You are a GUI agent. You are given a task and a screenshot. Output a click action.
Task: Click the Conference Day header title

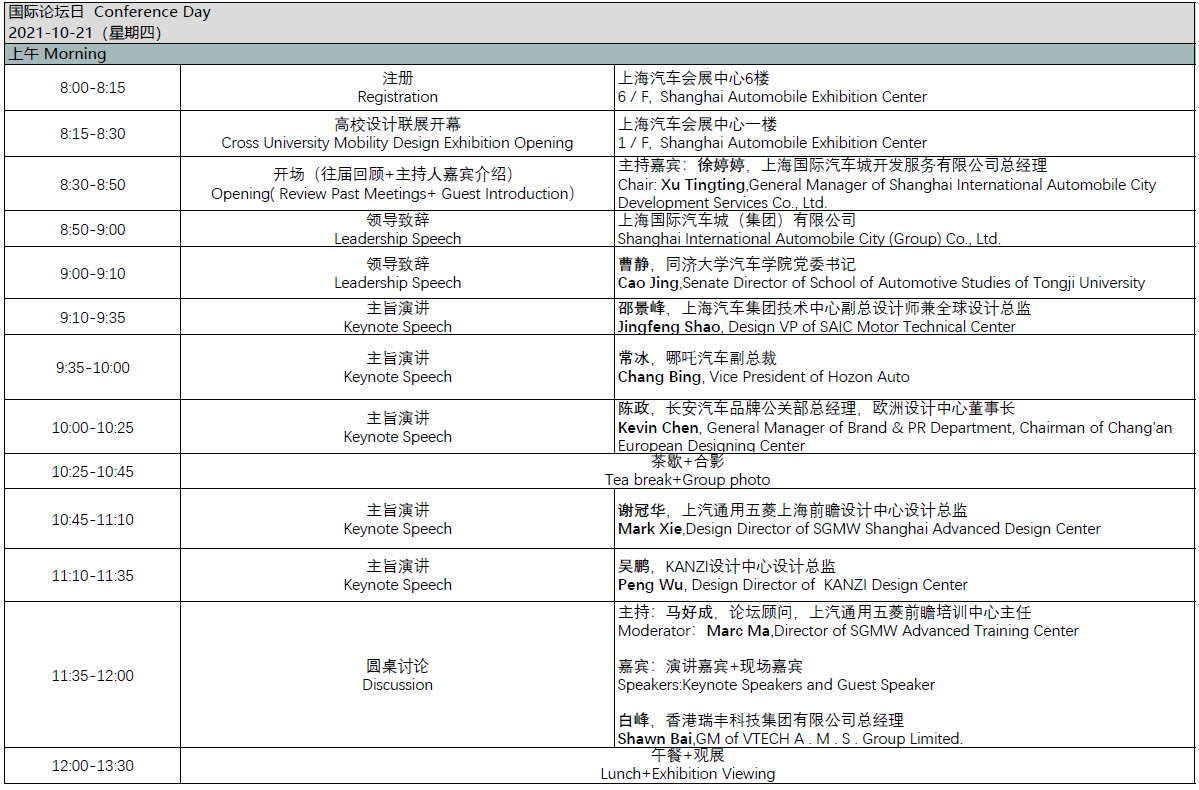tap(110, 13)
